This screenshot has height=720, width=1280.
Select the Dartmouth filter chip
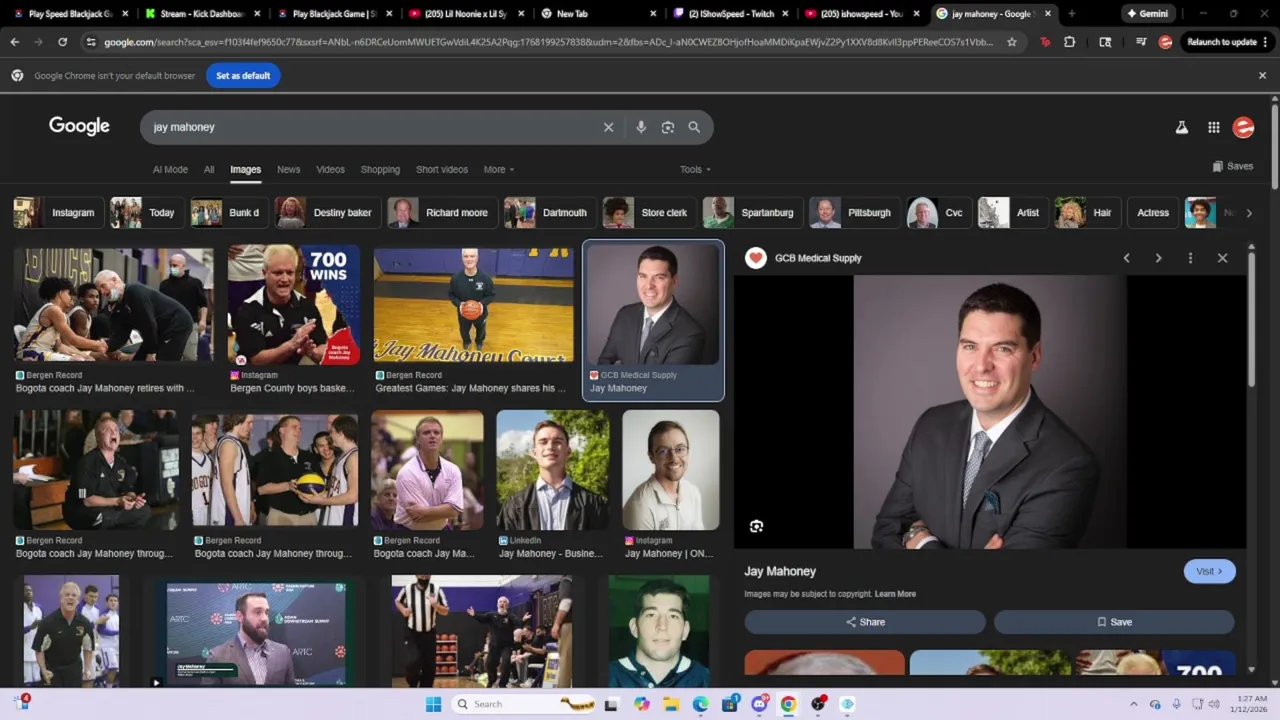[x=548, y=212]
